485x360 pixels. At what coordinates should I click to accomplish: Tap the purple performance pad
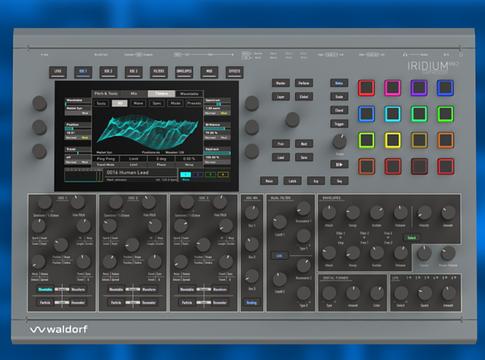coord(419,88)
